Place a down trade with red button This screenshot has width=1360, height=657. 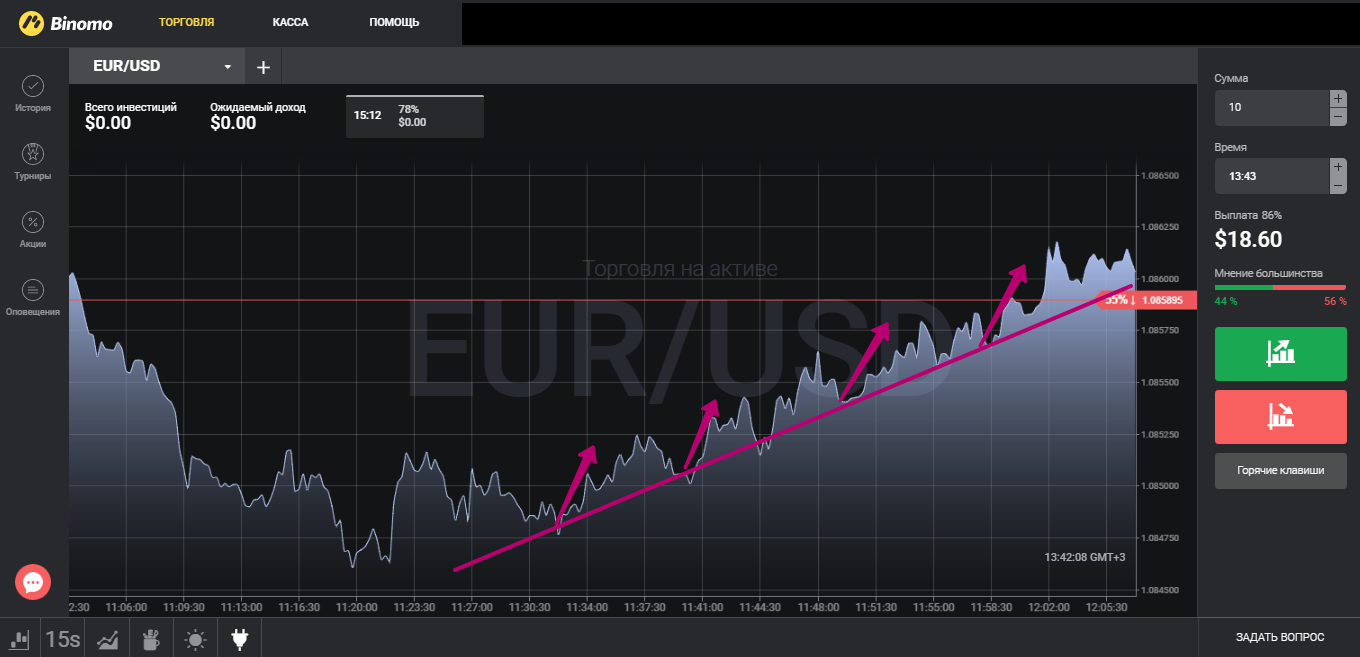click(1281, 417)
